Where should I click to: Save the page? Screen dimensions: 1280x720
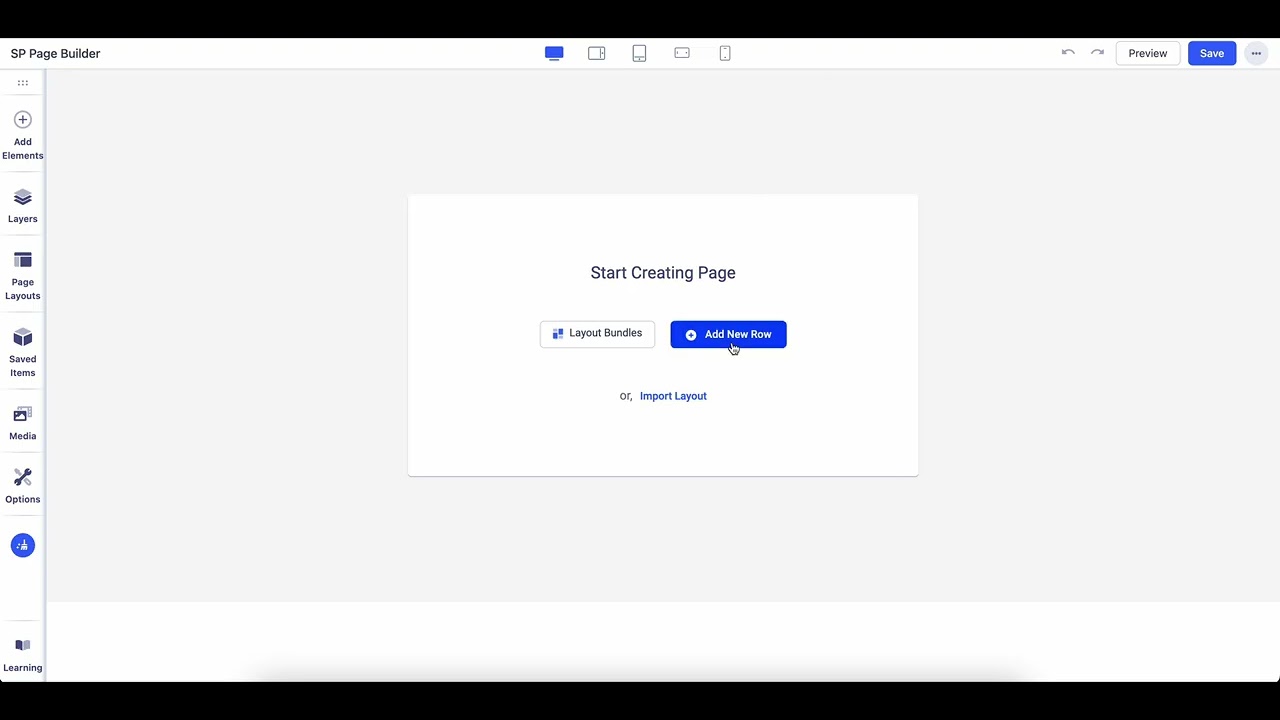(1212, 53)
